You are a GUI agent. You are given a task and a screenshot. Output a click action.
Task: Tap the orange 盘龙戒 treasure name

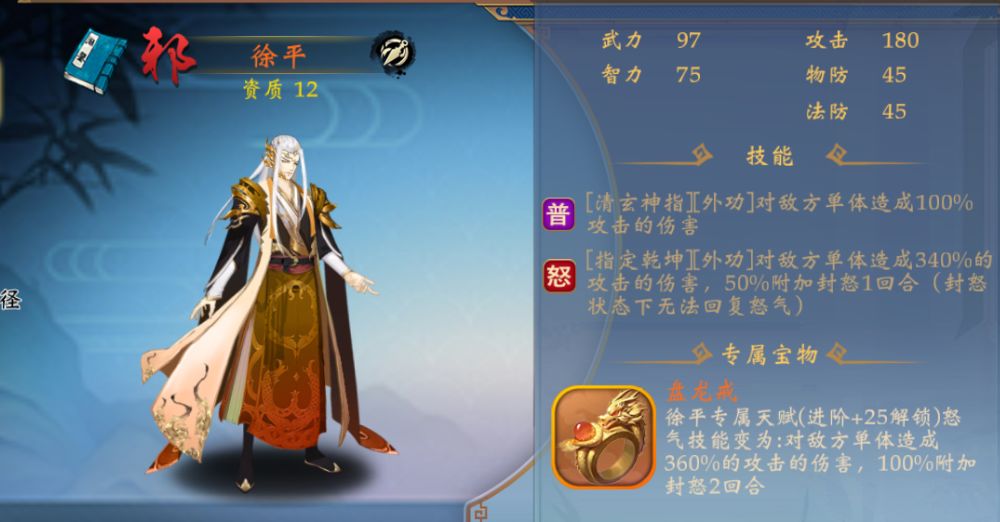(x=702, y=391)
